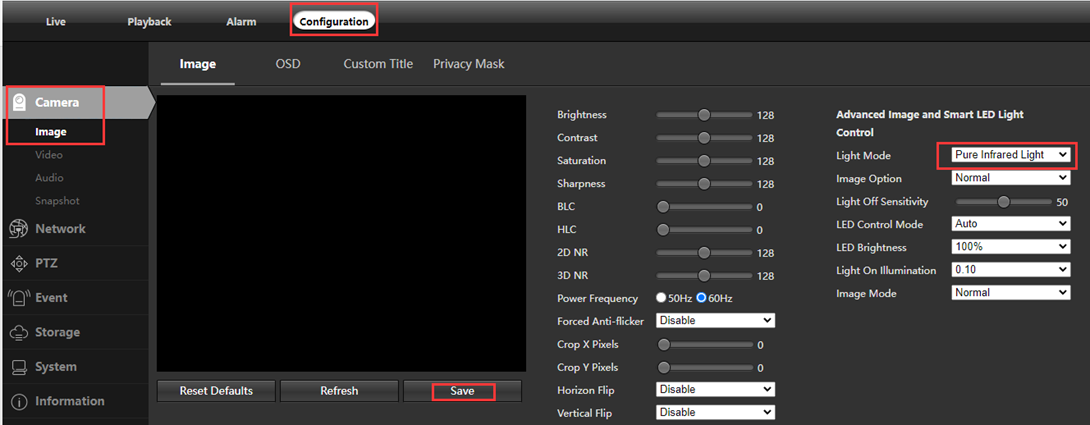The image size is (1090, 425).
Task: Open the Privacy Mask tab
Action: coord(468,64)
